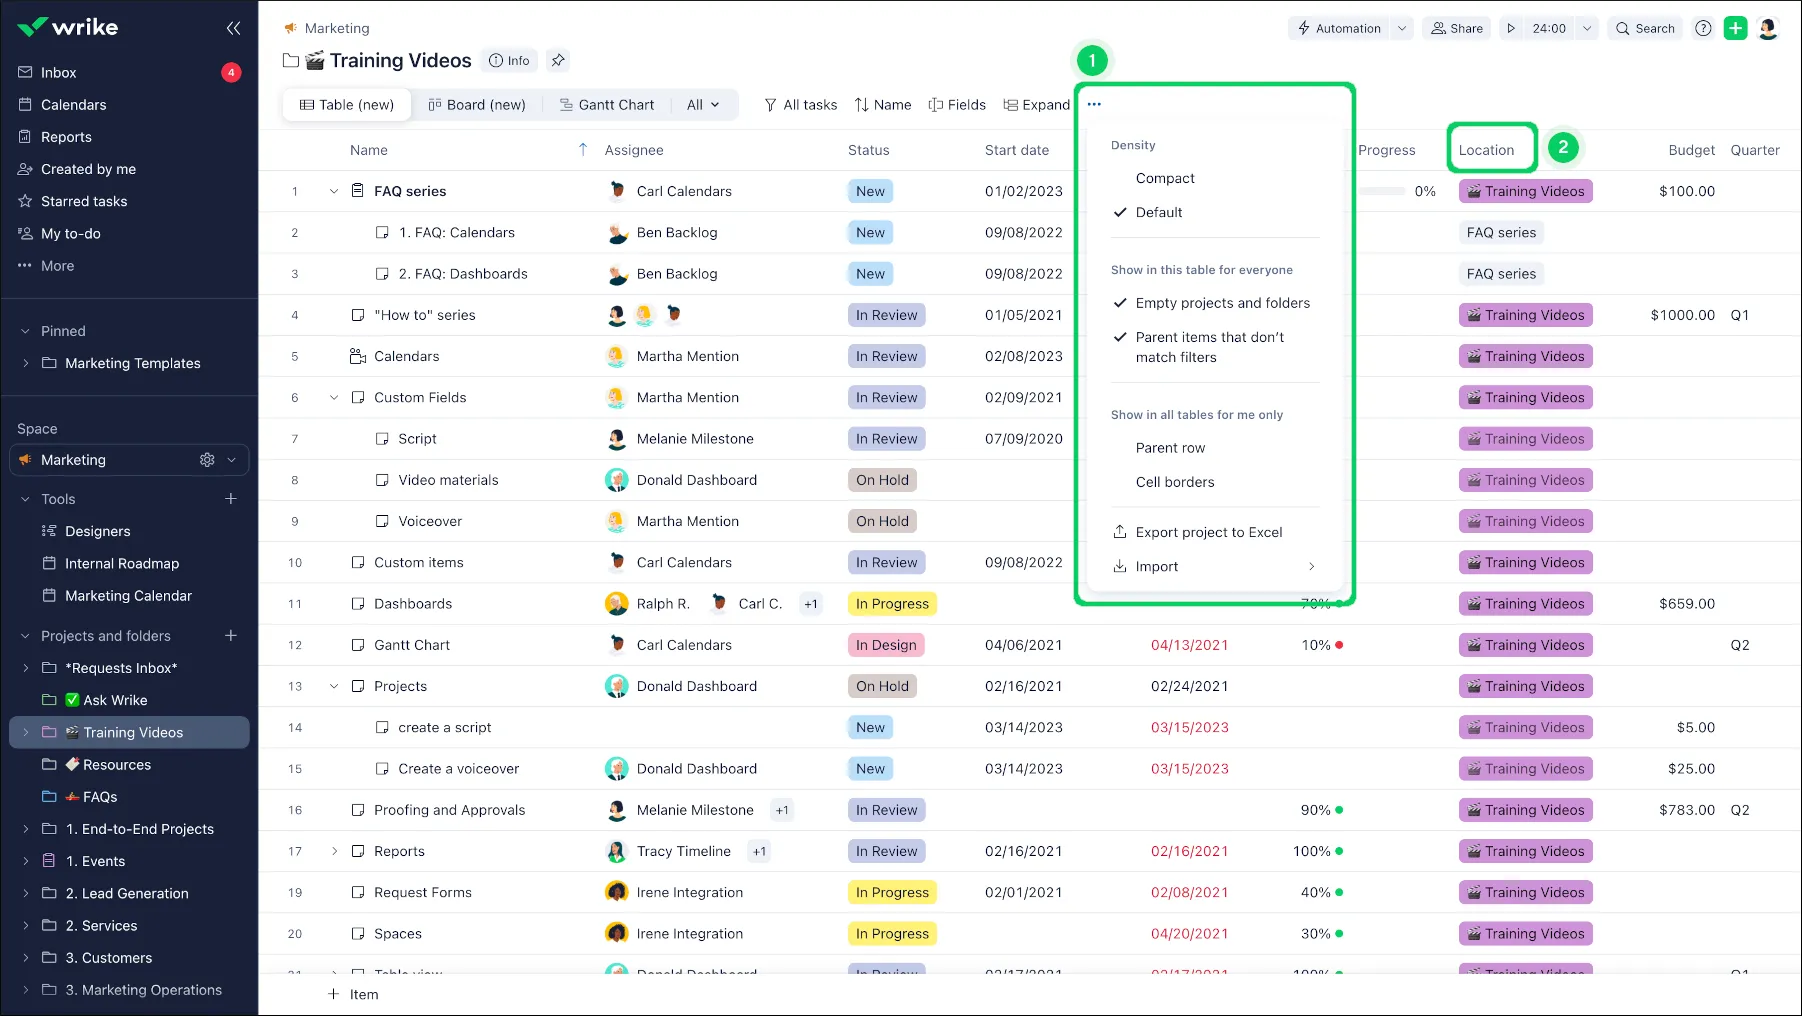Viewport: 1802px width, 1016px height.
Task: Open the Automation dropdown arrow
Action: [x=1402, y=29]
